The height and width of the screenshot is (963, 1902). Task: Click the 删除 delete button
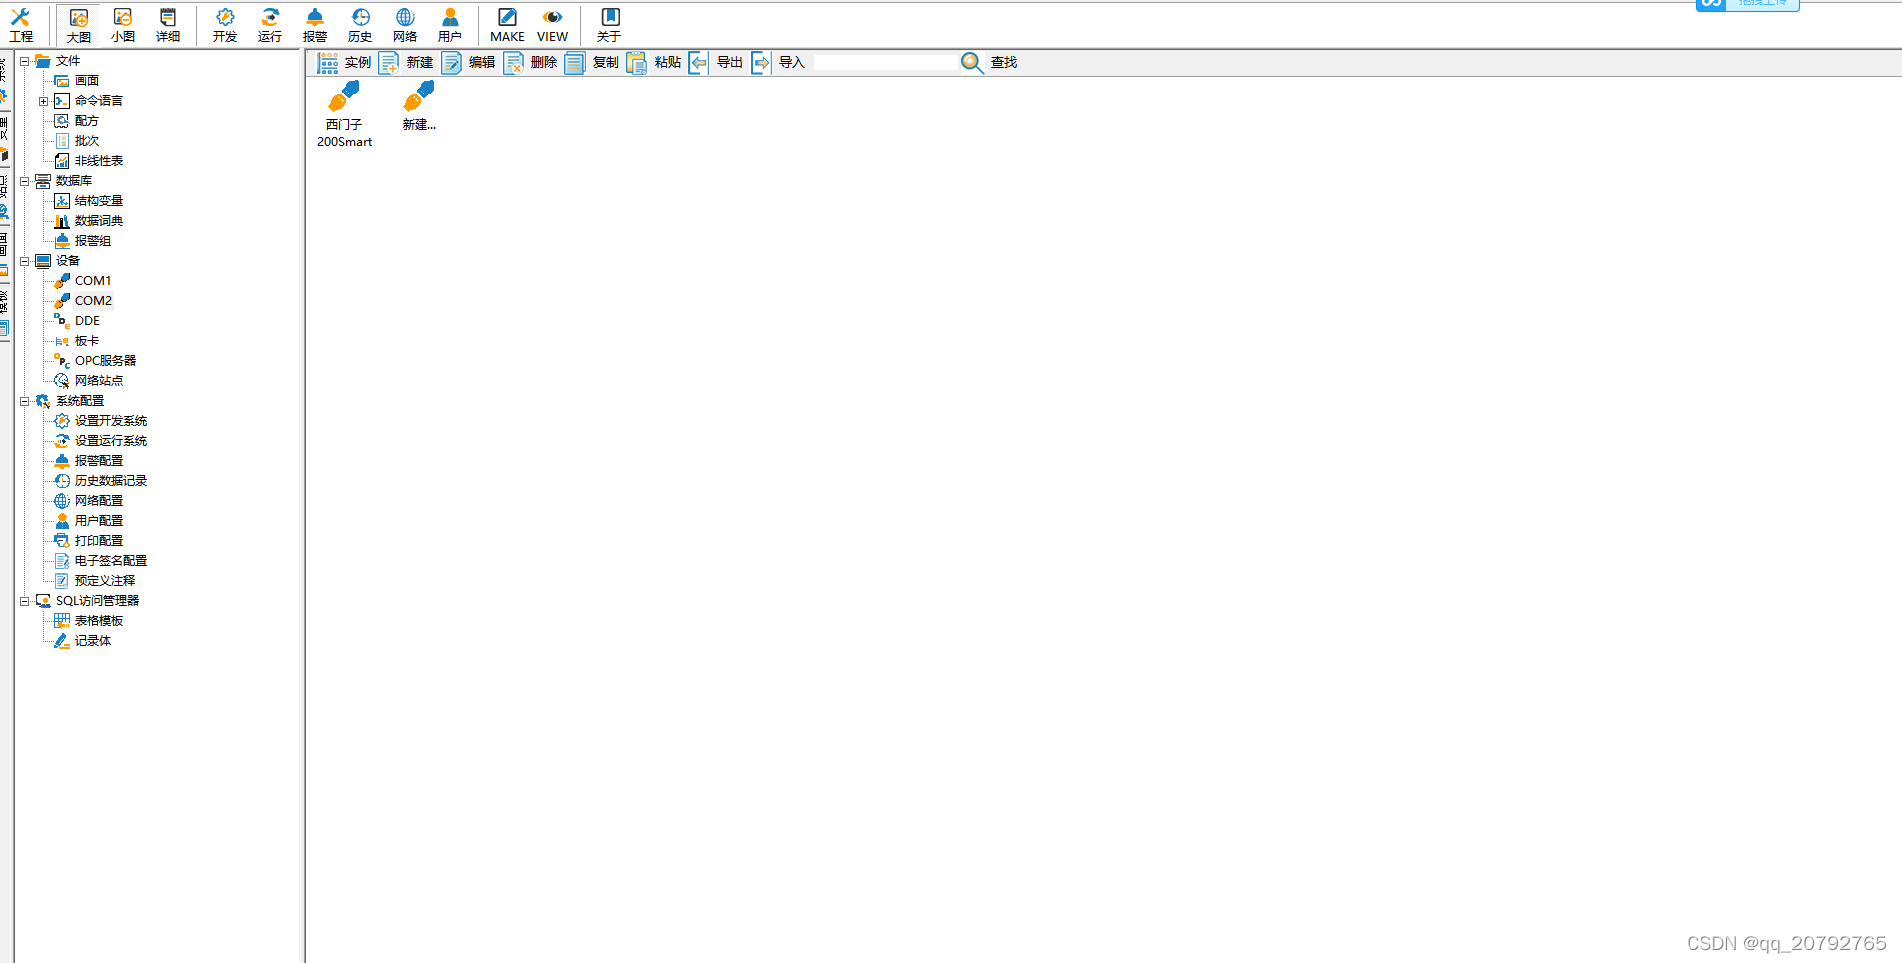[530, 63]
